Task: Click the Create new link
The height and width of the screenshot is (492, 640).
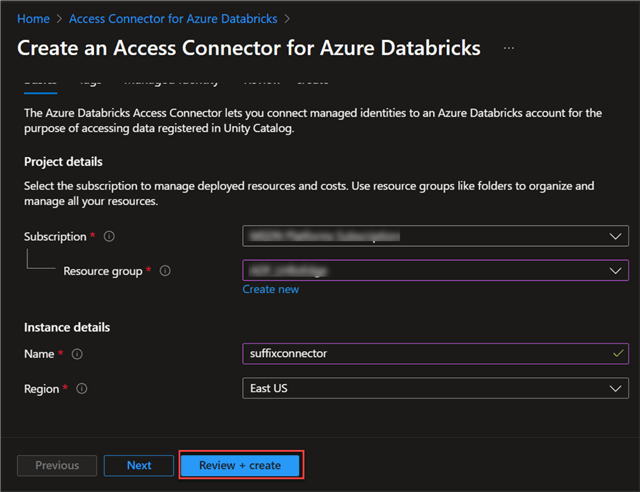Action: coord(270,289)
